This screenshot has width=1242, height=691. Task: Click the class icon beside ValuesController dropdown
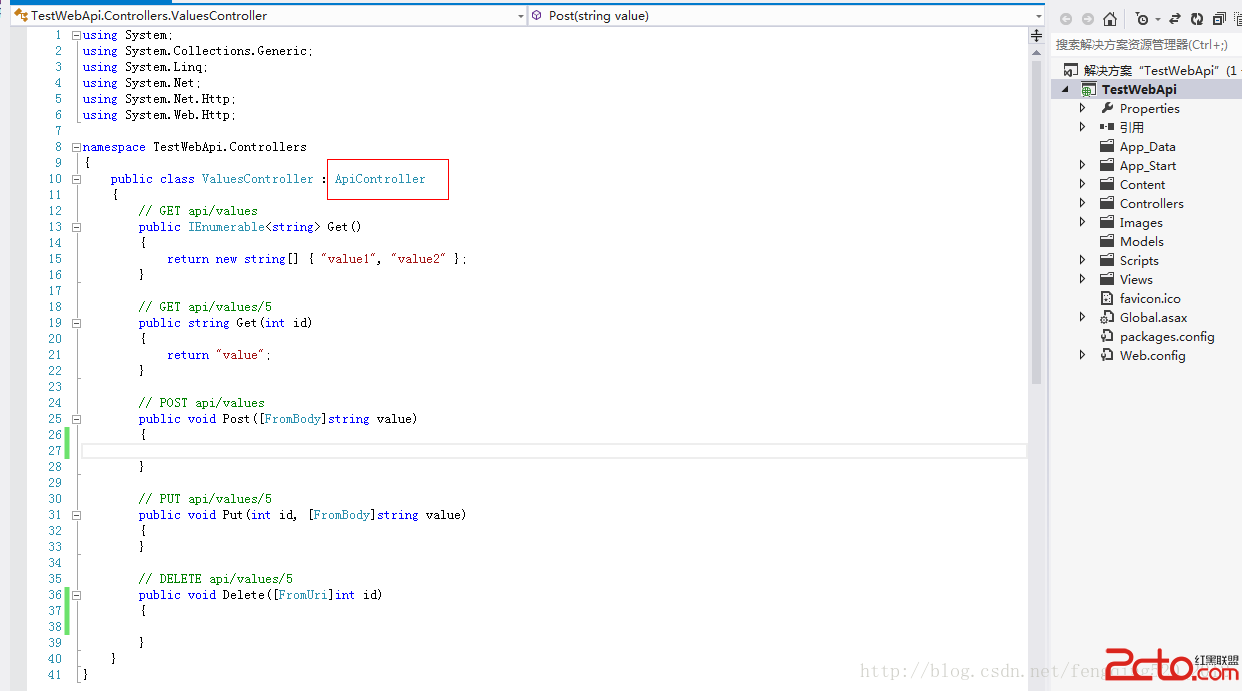tap(20, 16)
